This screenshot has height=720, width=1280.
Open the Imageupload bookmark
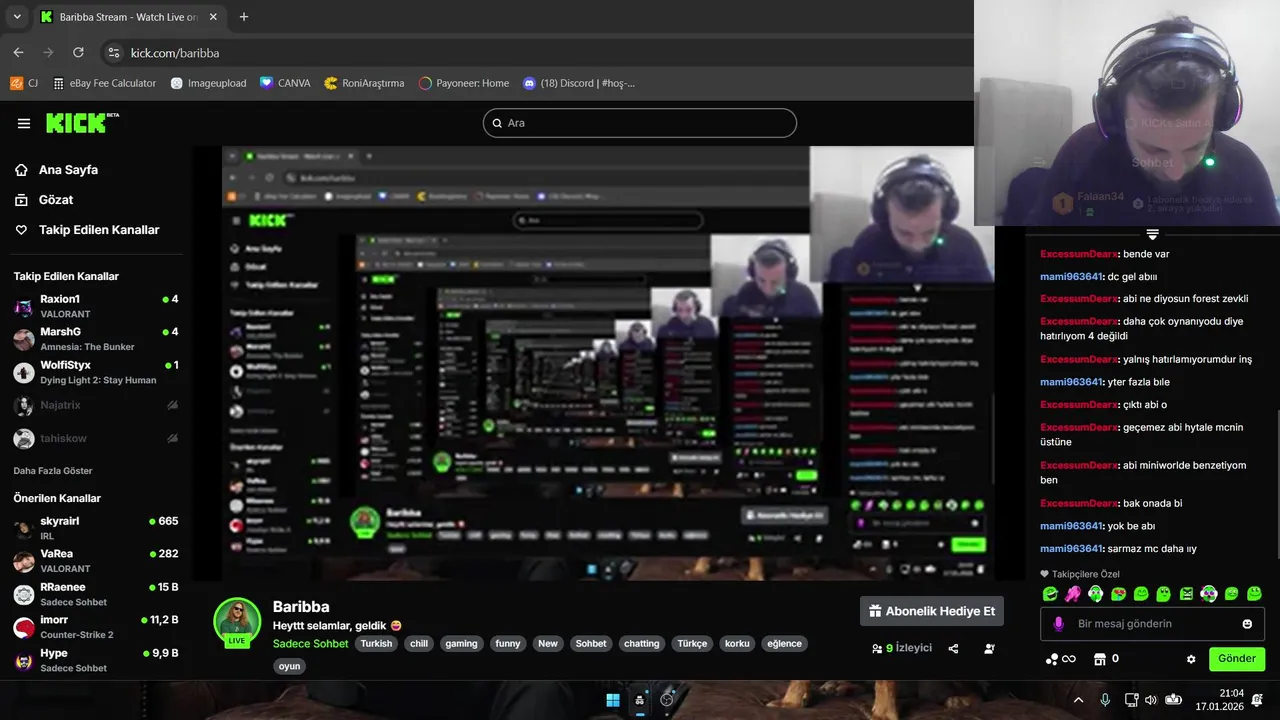coord(208,83)
